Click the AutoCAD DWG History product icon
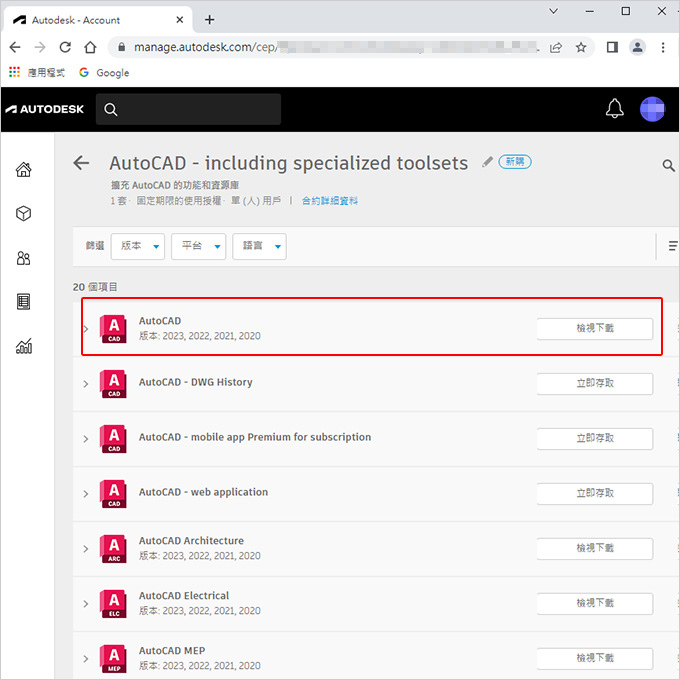680x680 pixels. (113, 384)
